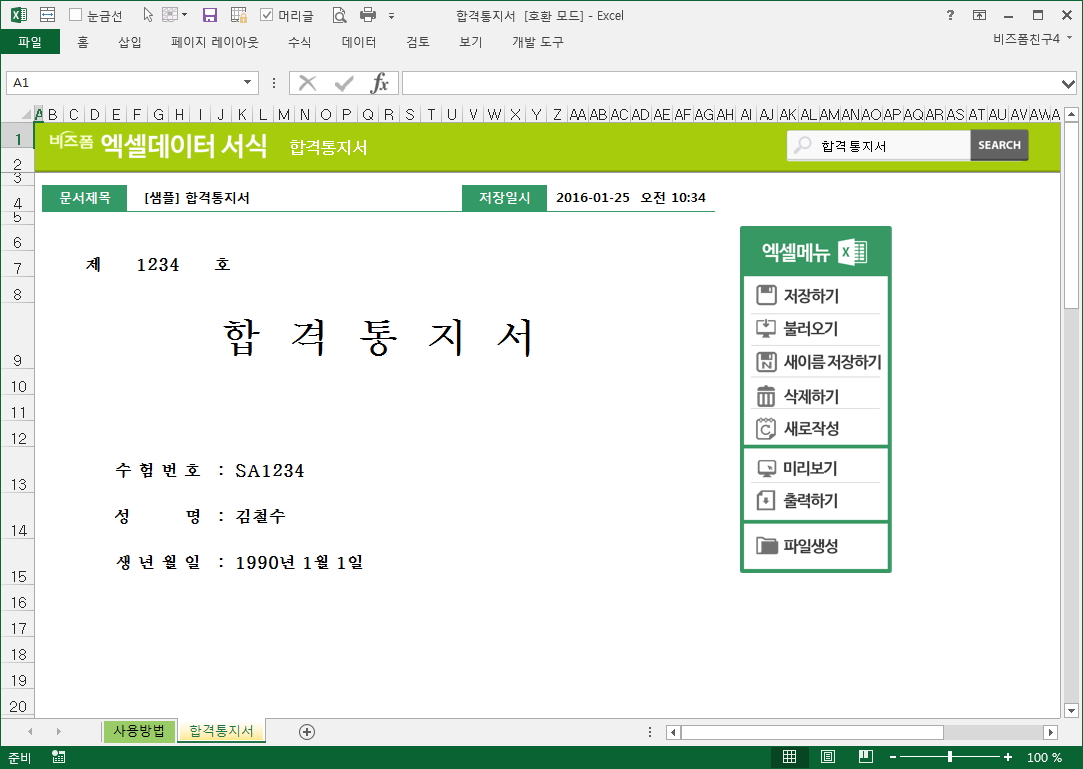Click the save icon in the quick access toolbar

[x=210, y=15]
